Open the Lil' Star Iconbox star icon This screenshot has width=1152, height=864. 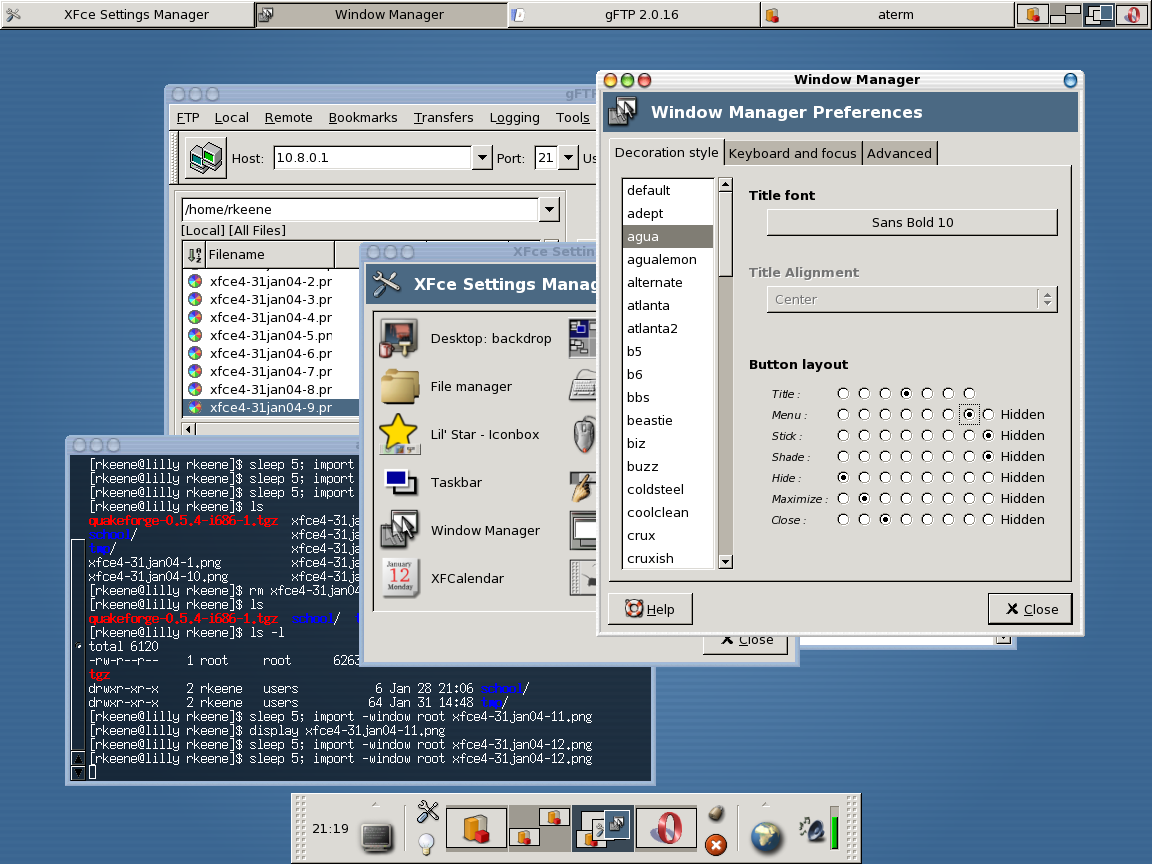point(398,433)
